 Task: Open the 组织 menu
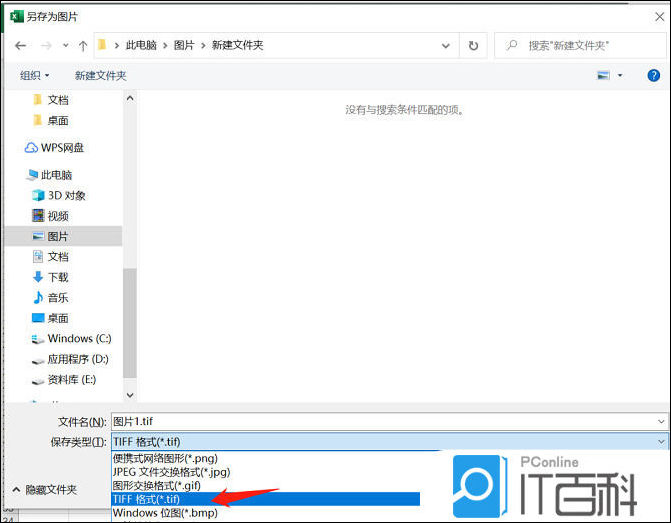34,76
